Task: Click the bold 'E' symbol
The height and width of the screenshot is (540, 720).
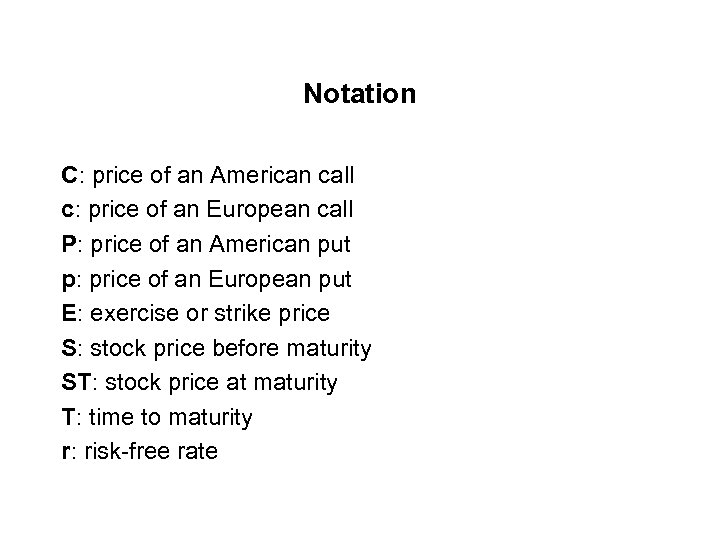Action: [68, 313]
